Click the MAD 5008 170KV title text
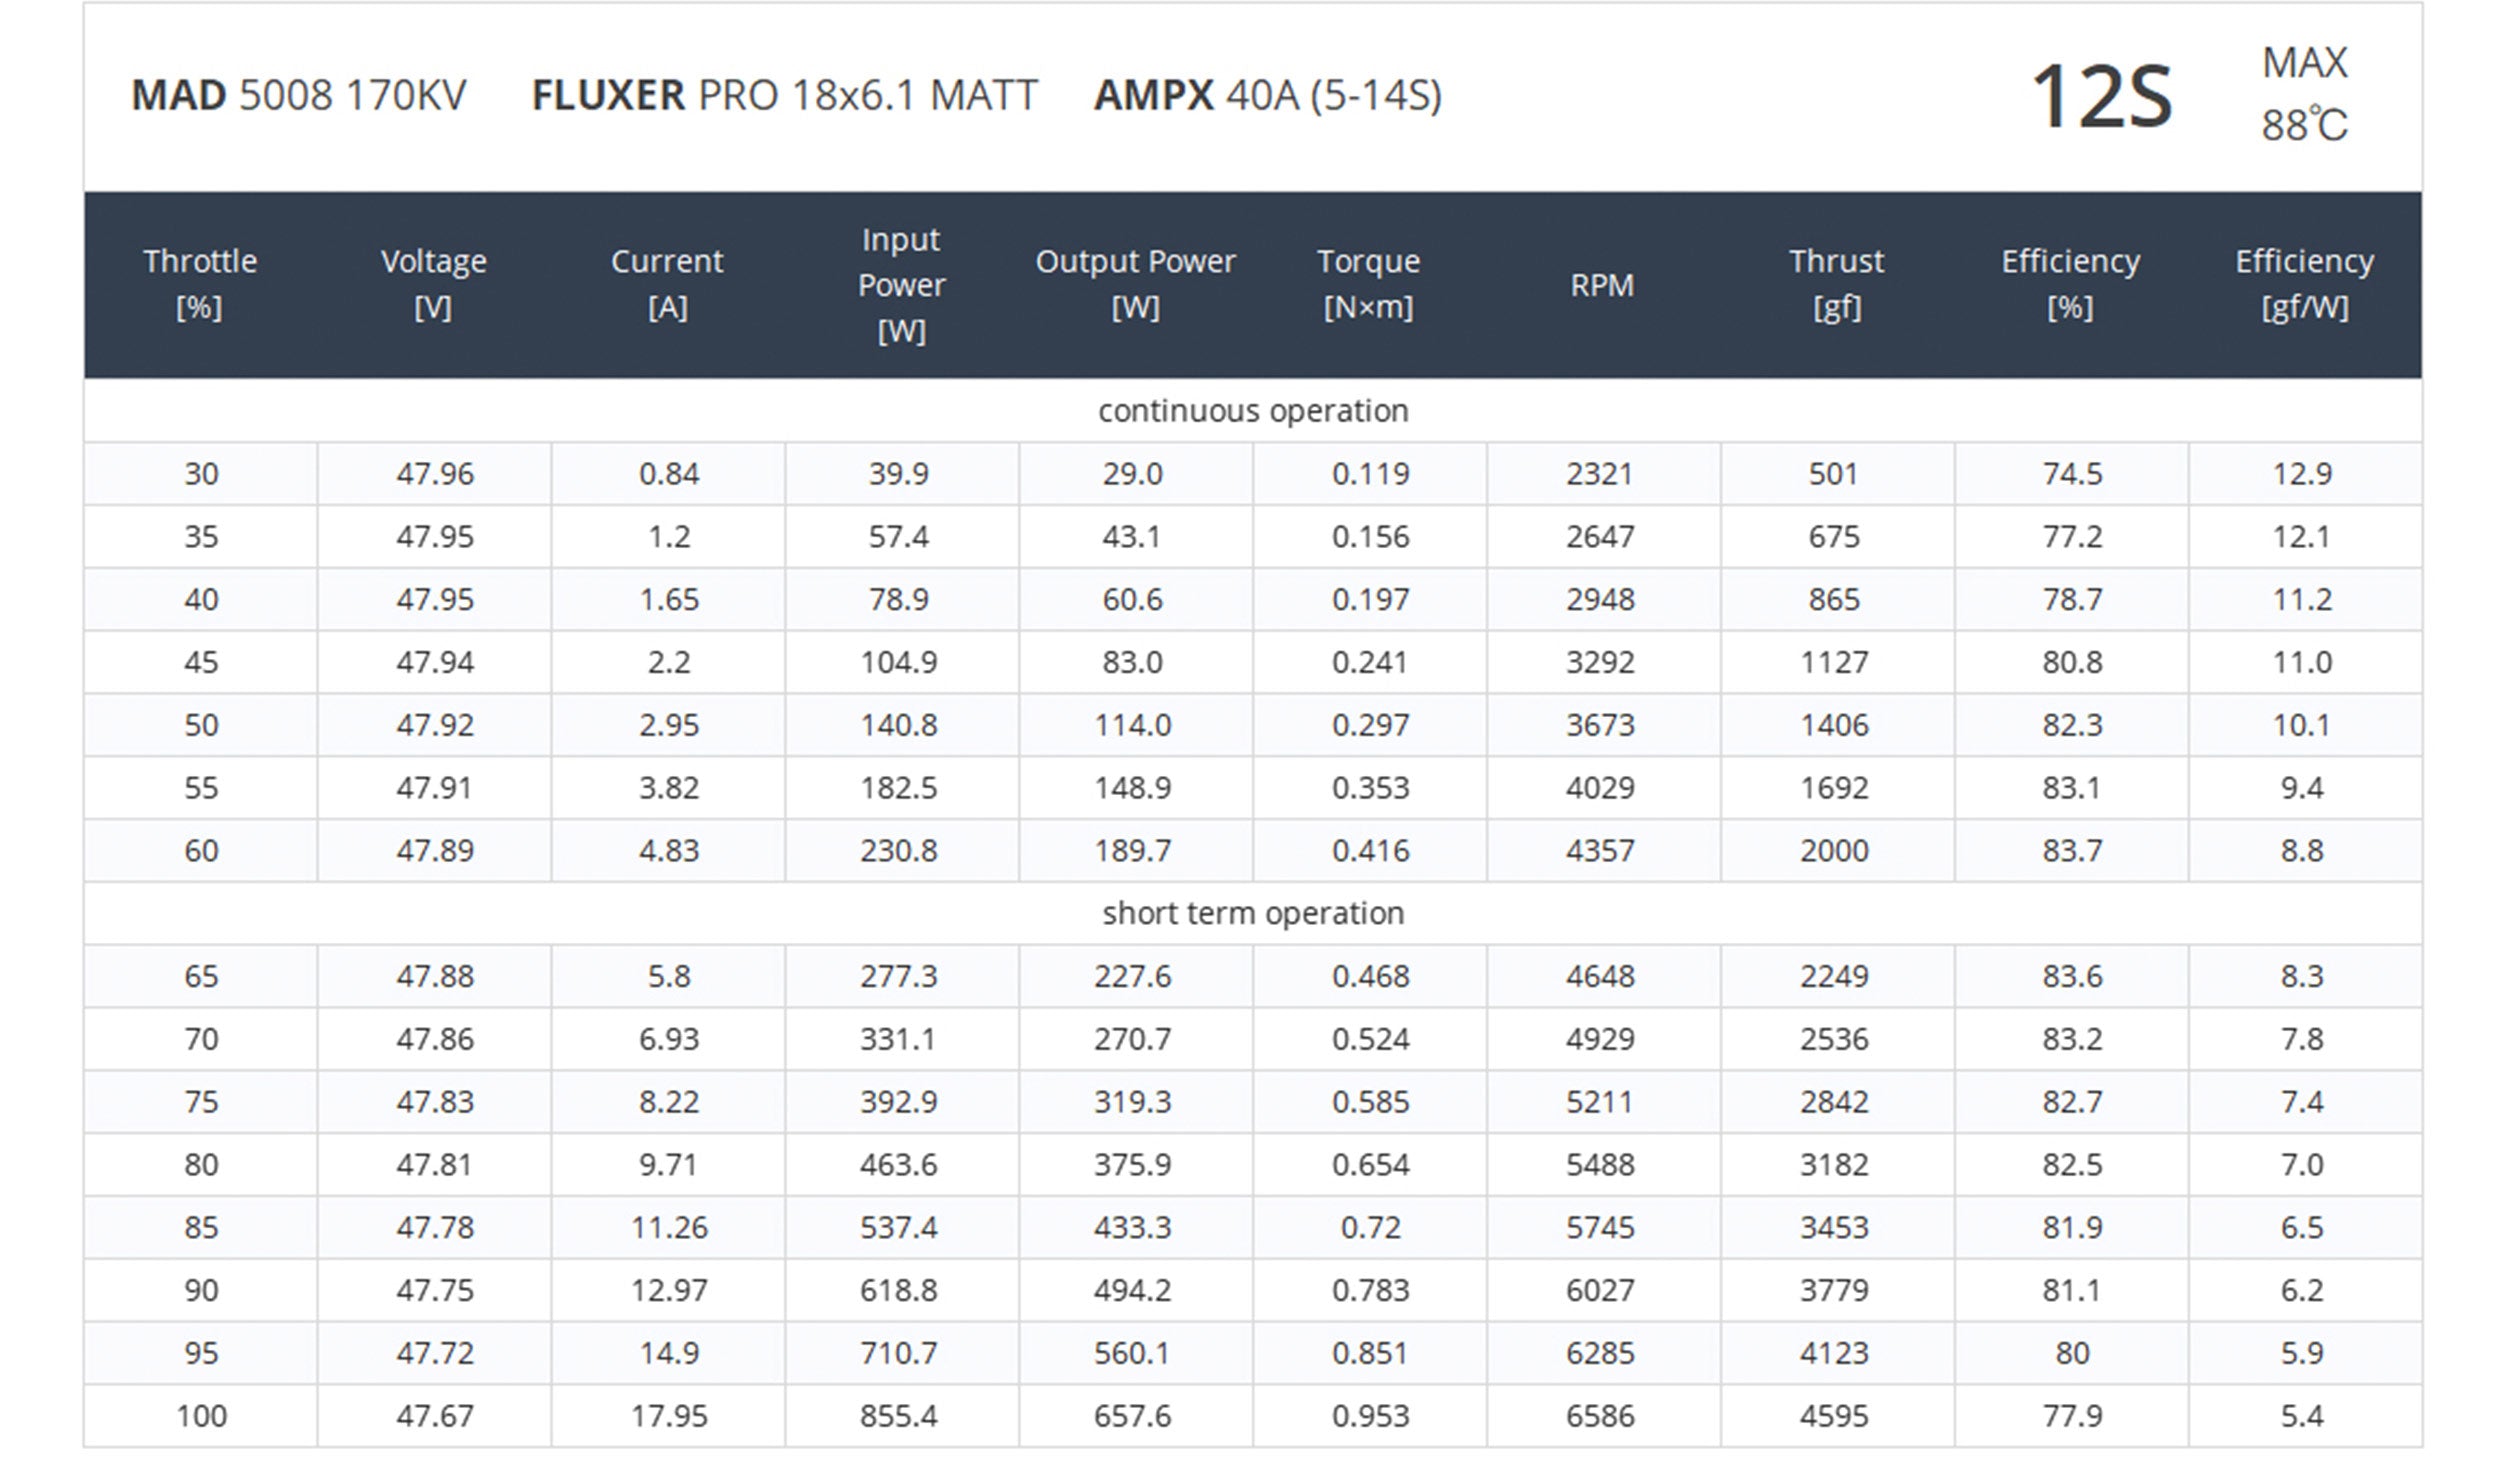This screenshot has height=1464, width=2500. tap(299, 96)
